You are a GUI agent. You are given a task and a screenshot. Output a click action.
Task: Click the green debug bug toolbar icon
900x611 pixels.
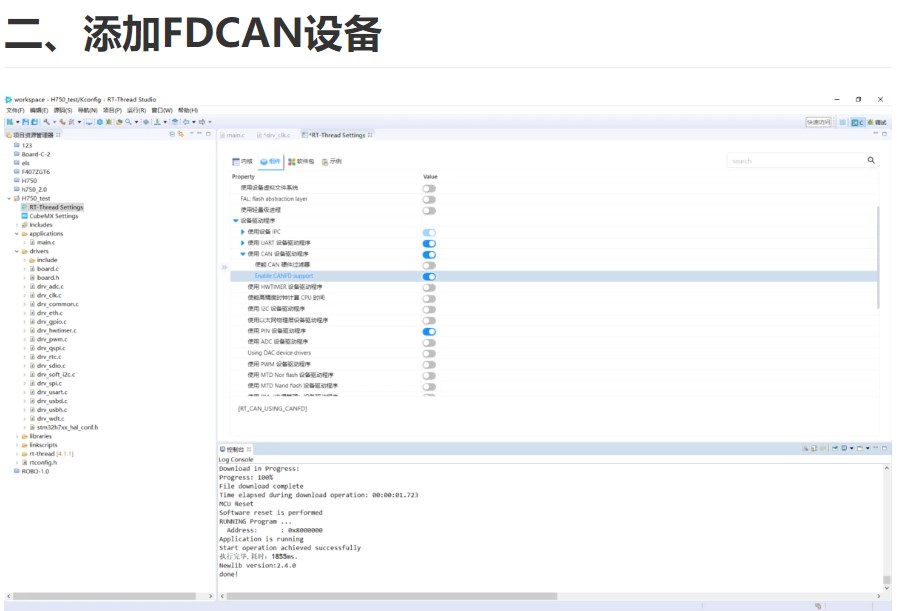coord(108,122)
